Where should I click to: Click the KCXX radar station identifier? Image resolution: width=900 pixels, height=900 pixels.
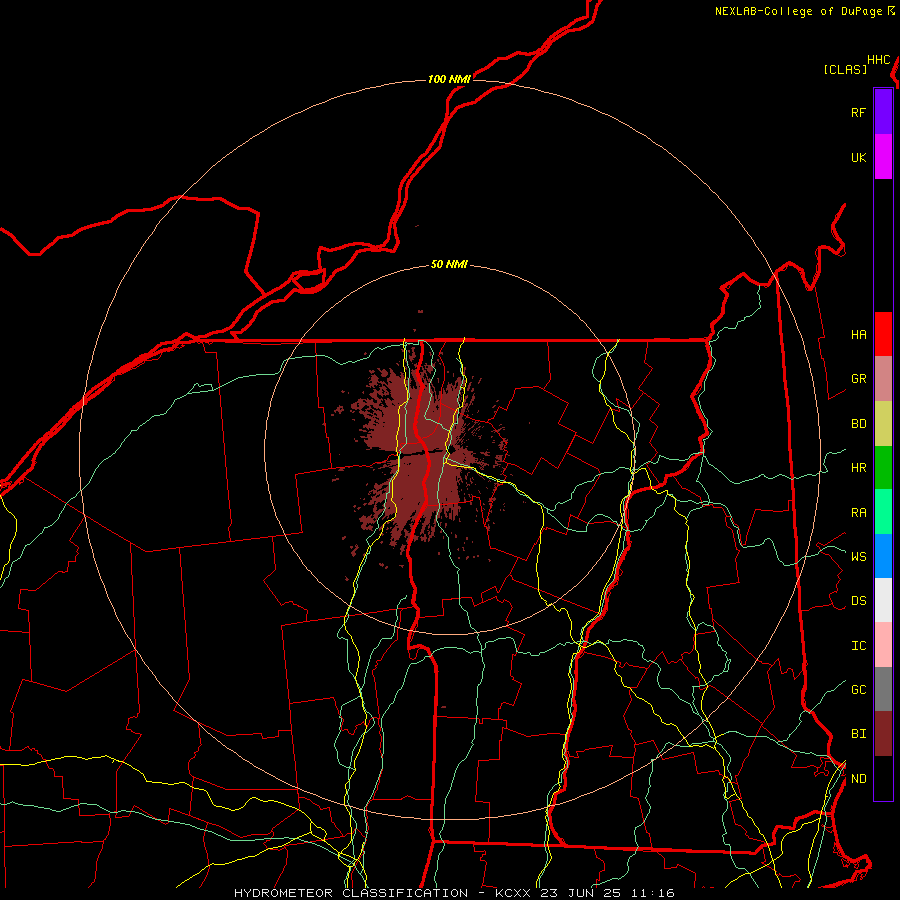click(x=513, y=893)
